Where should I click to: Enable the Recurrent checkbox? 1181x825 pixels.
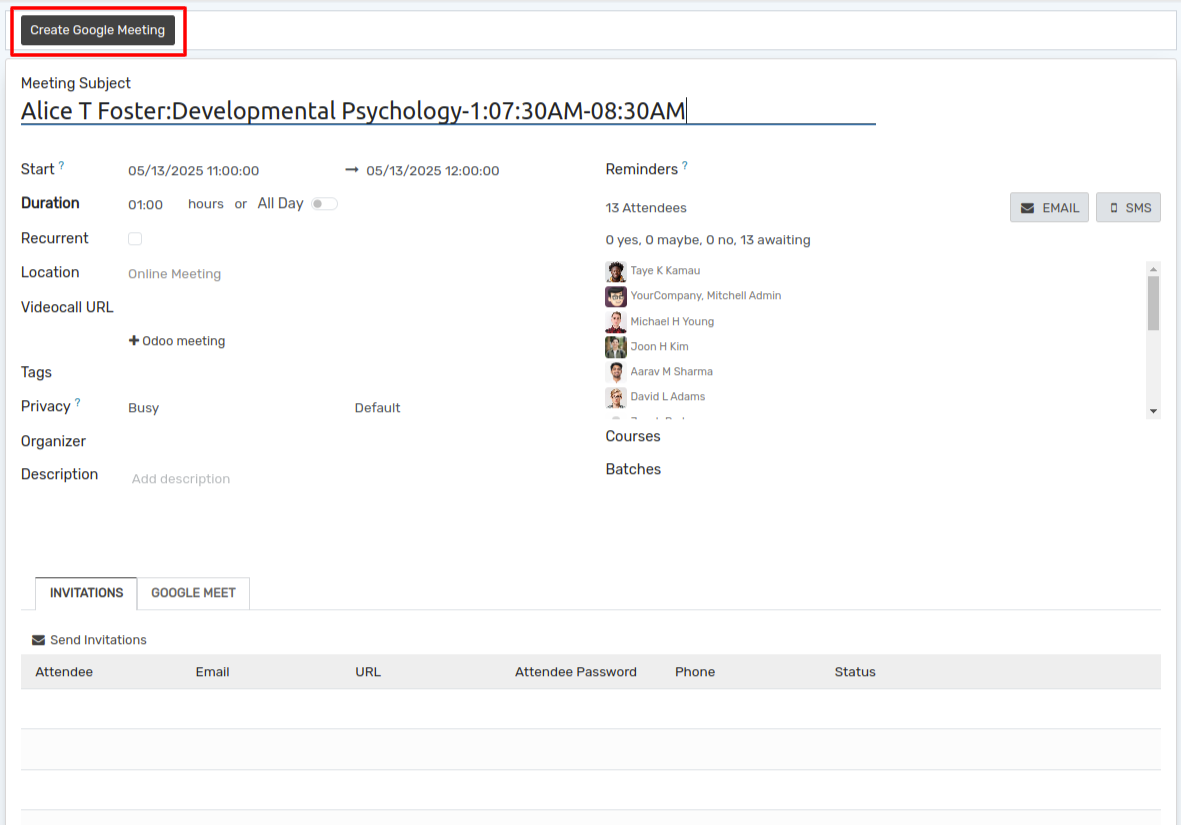(x=135, y=239)
